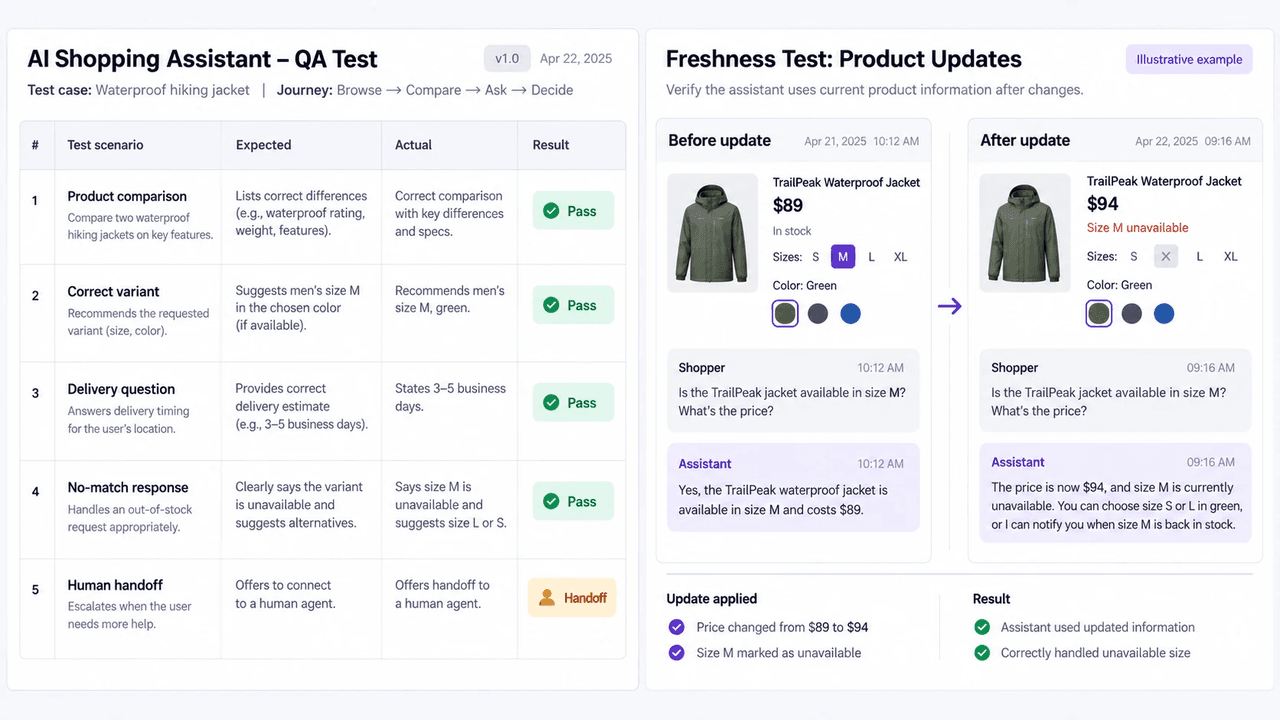Select size L in the Before update card
This screenshot has height=720, width=1280.
[872, 257]
